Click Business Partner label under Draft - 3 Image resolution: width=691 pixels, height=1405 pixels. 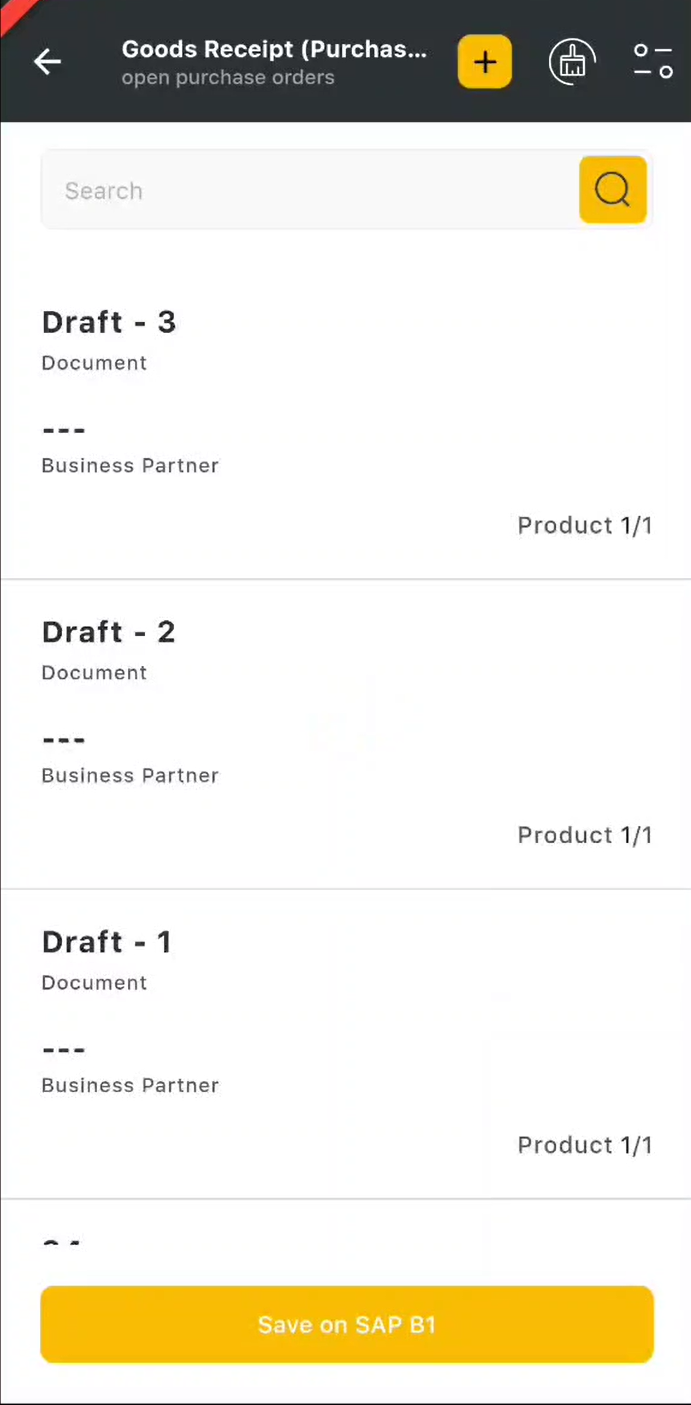pos(130,466)
